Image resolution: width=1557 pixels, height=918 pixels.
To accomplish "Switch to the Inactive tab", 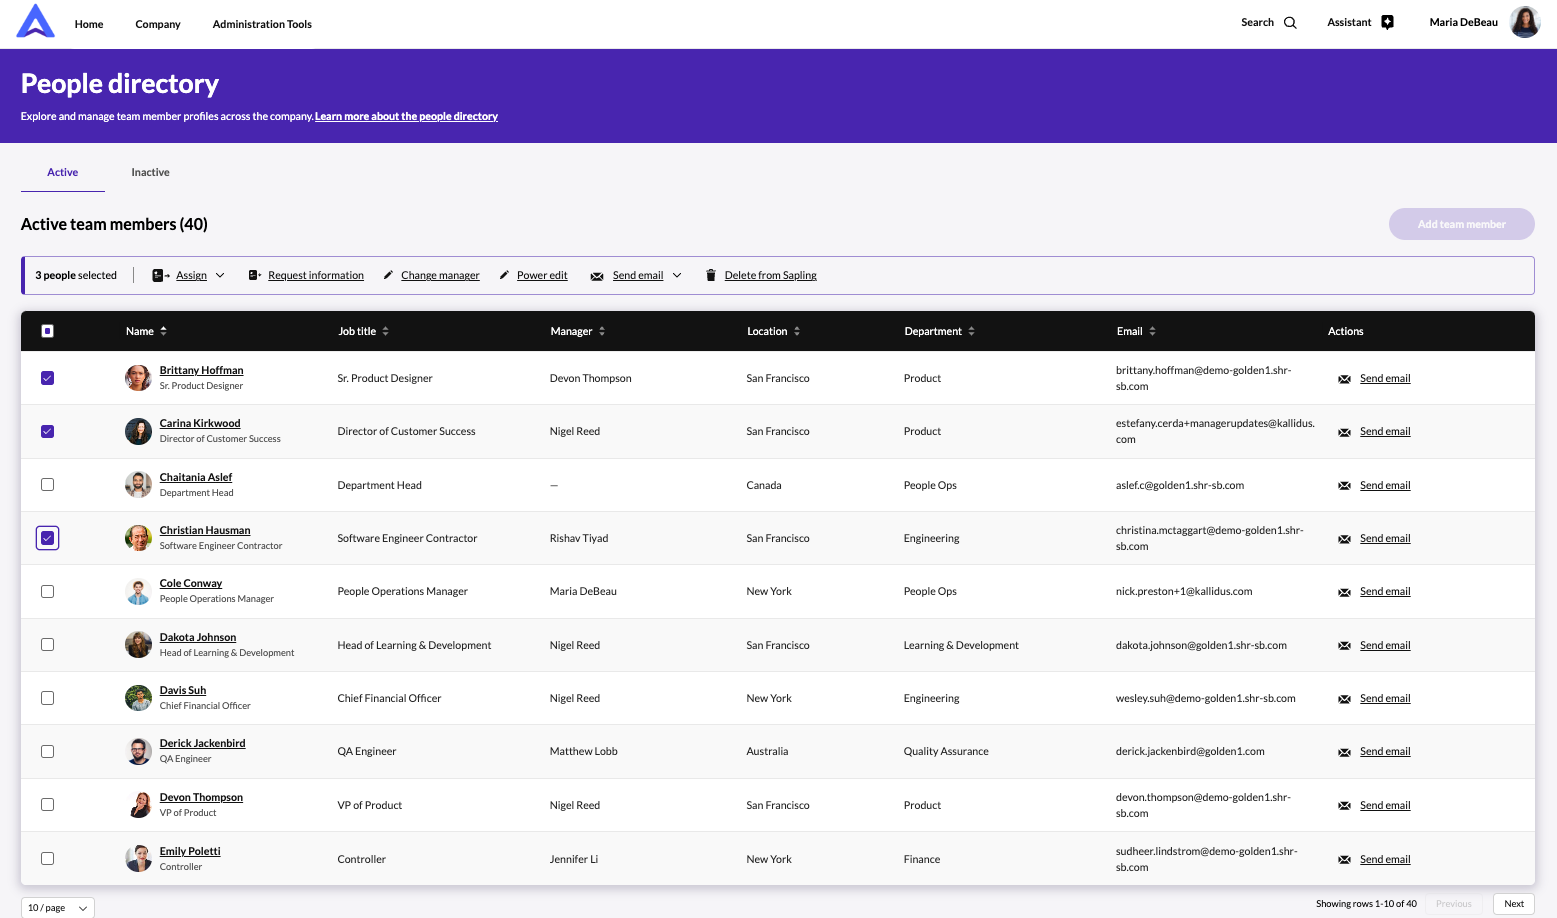I will [x=150, y=172].
